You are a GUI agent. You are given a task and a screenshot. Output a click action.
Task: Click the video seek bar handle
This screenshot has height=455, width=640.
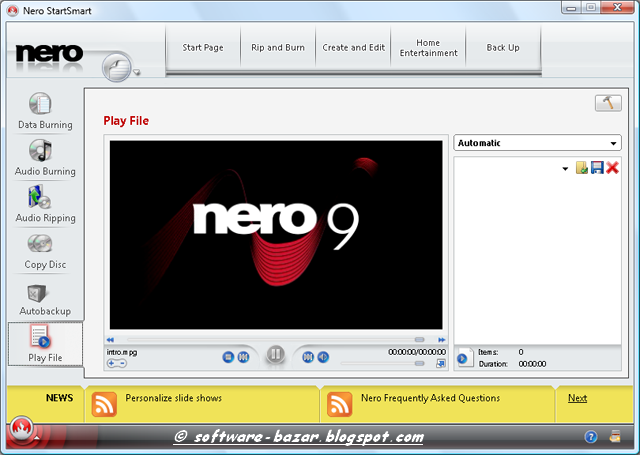tap(419, 340)
